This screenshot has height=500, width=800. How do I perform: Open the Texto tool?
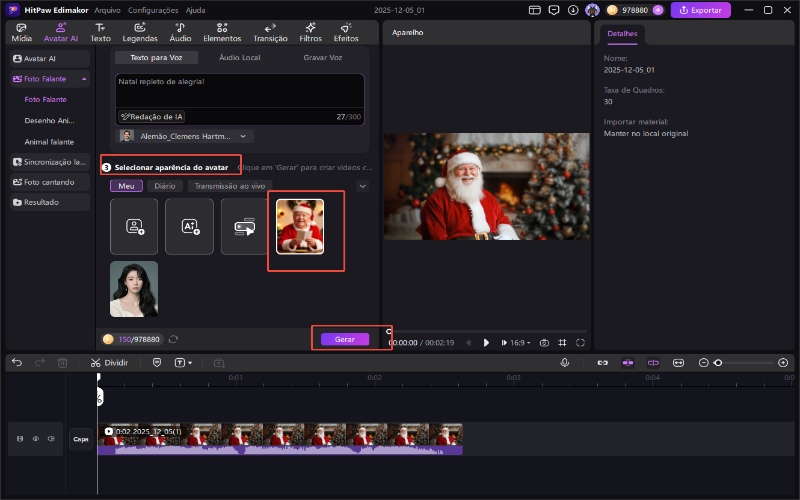(x=101, y=33)
